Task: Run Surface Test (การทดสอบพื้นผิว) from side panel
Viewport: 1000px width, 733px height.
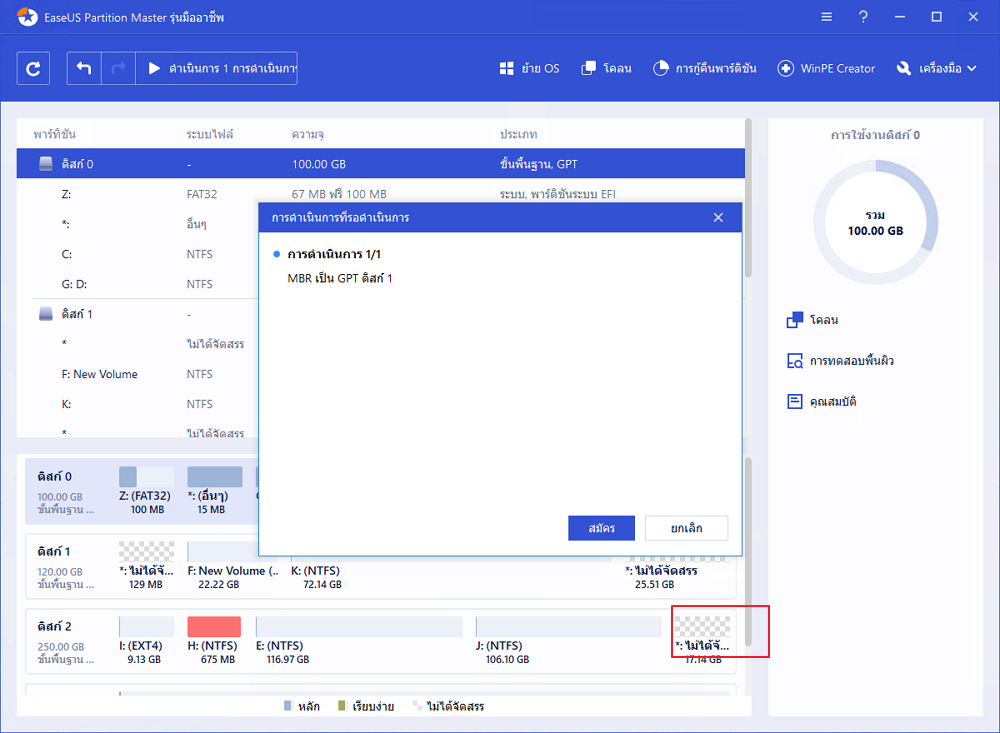Action: click(840, 360)
